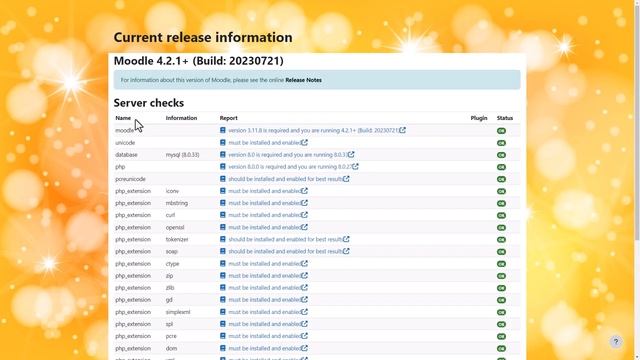Screen dimensions: 640x360
Task: Open the iconv extension report link
Action: (264, 191)
